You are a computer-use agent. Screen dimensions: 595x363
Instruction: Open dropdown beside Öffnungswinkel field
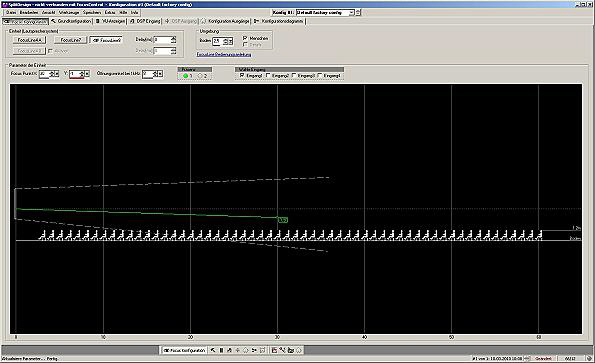pos(160,74)
